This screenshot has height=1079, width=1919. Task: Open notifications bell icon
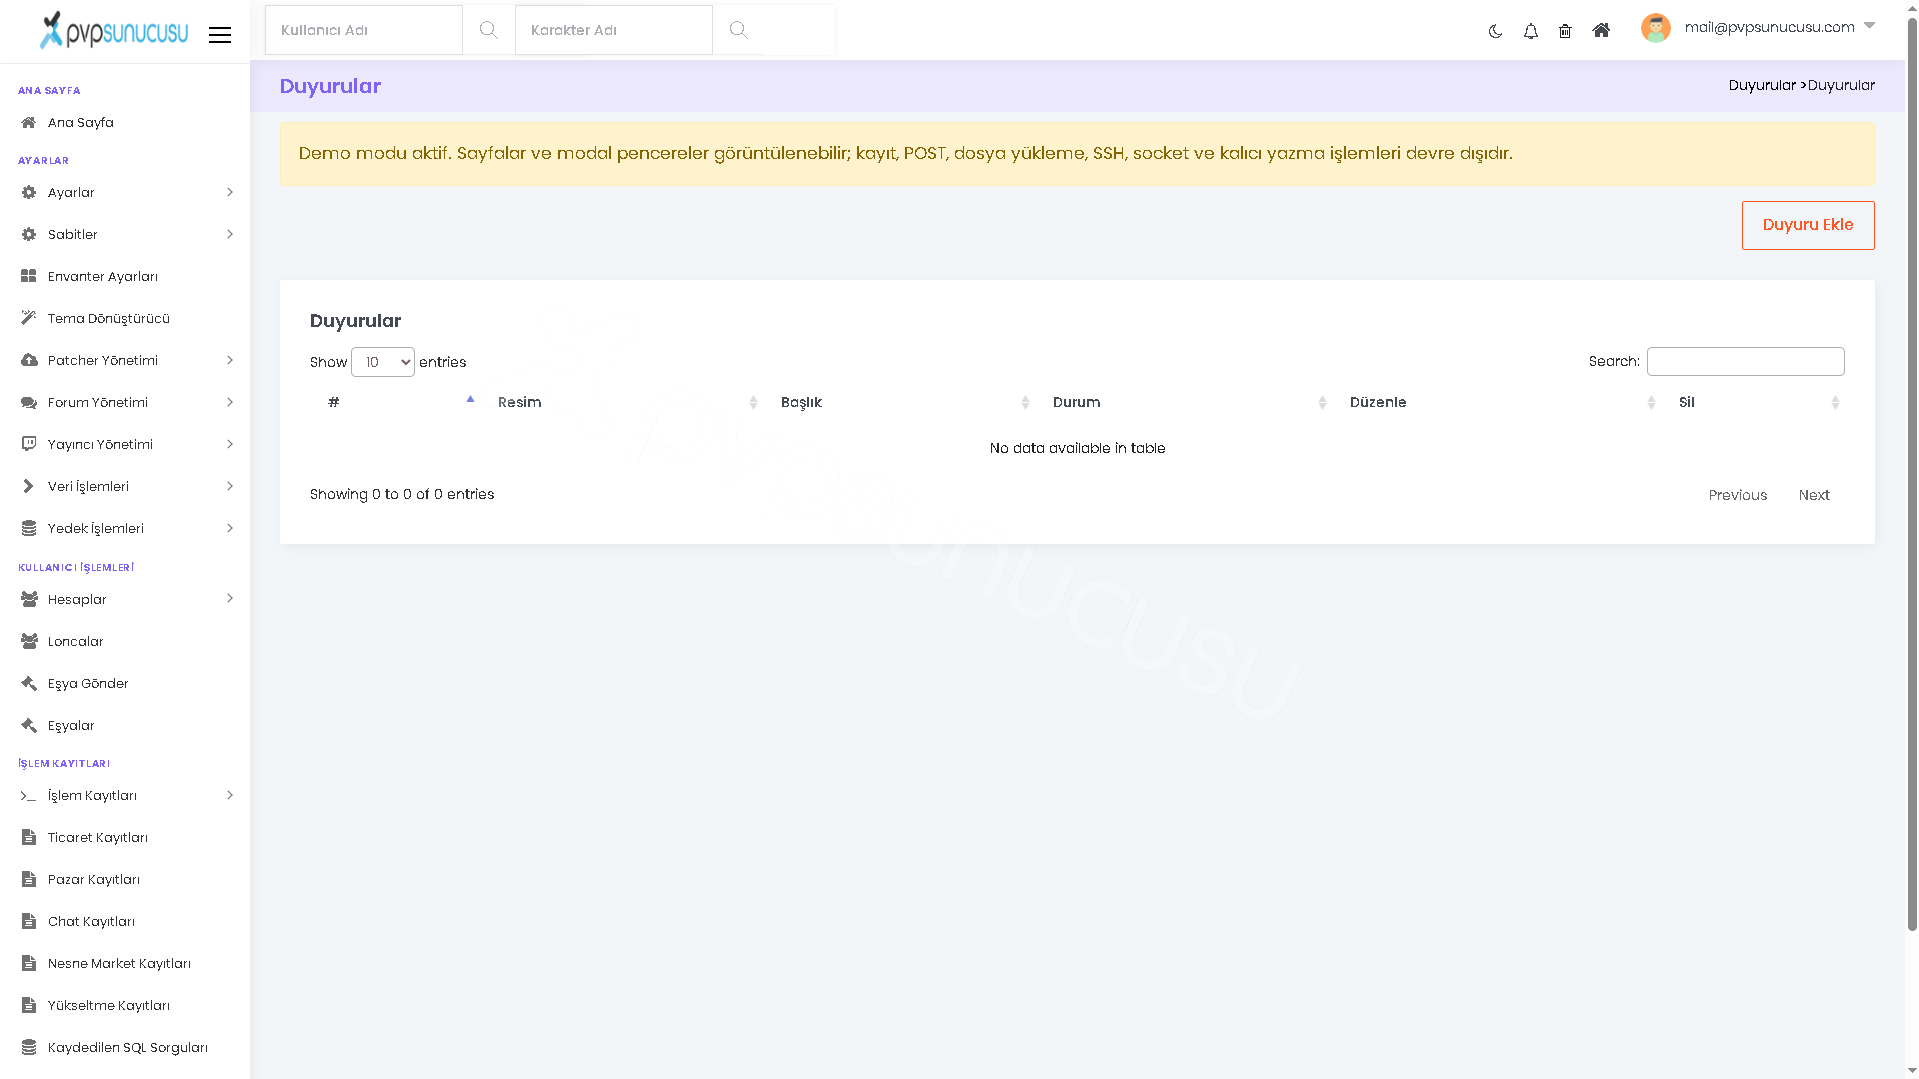coord(1530,31)
